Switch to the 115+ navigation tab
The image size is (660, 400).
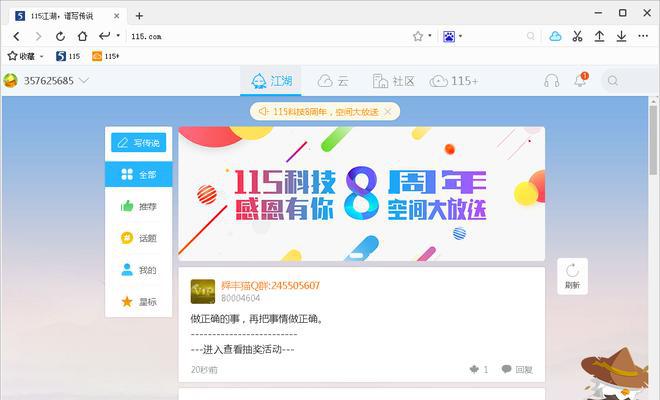(454, 81)
